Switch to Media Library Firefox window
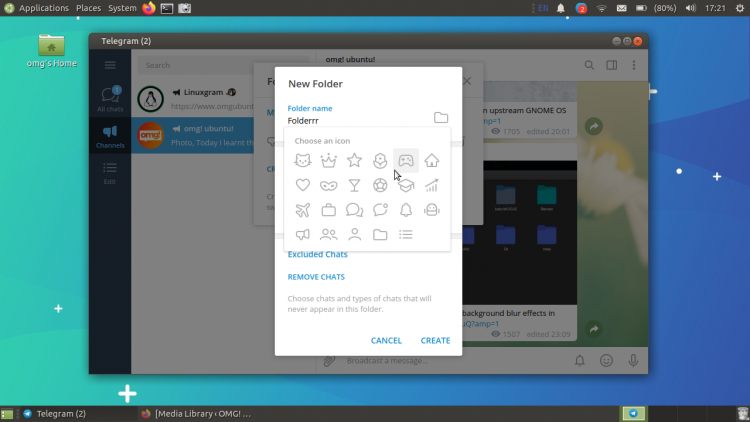The height and width of the screenshot is (422, 750). [197, 414]
